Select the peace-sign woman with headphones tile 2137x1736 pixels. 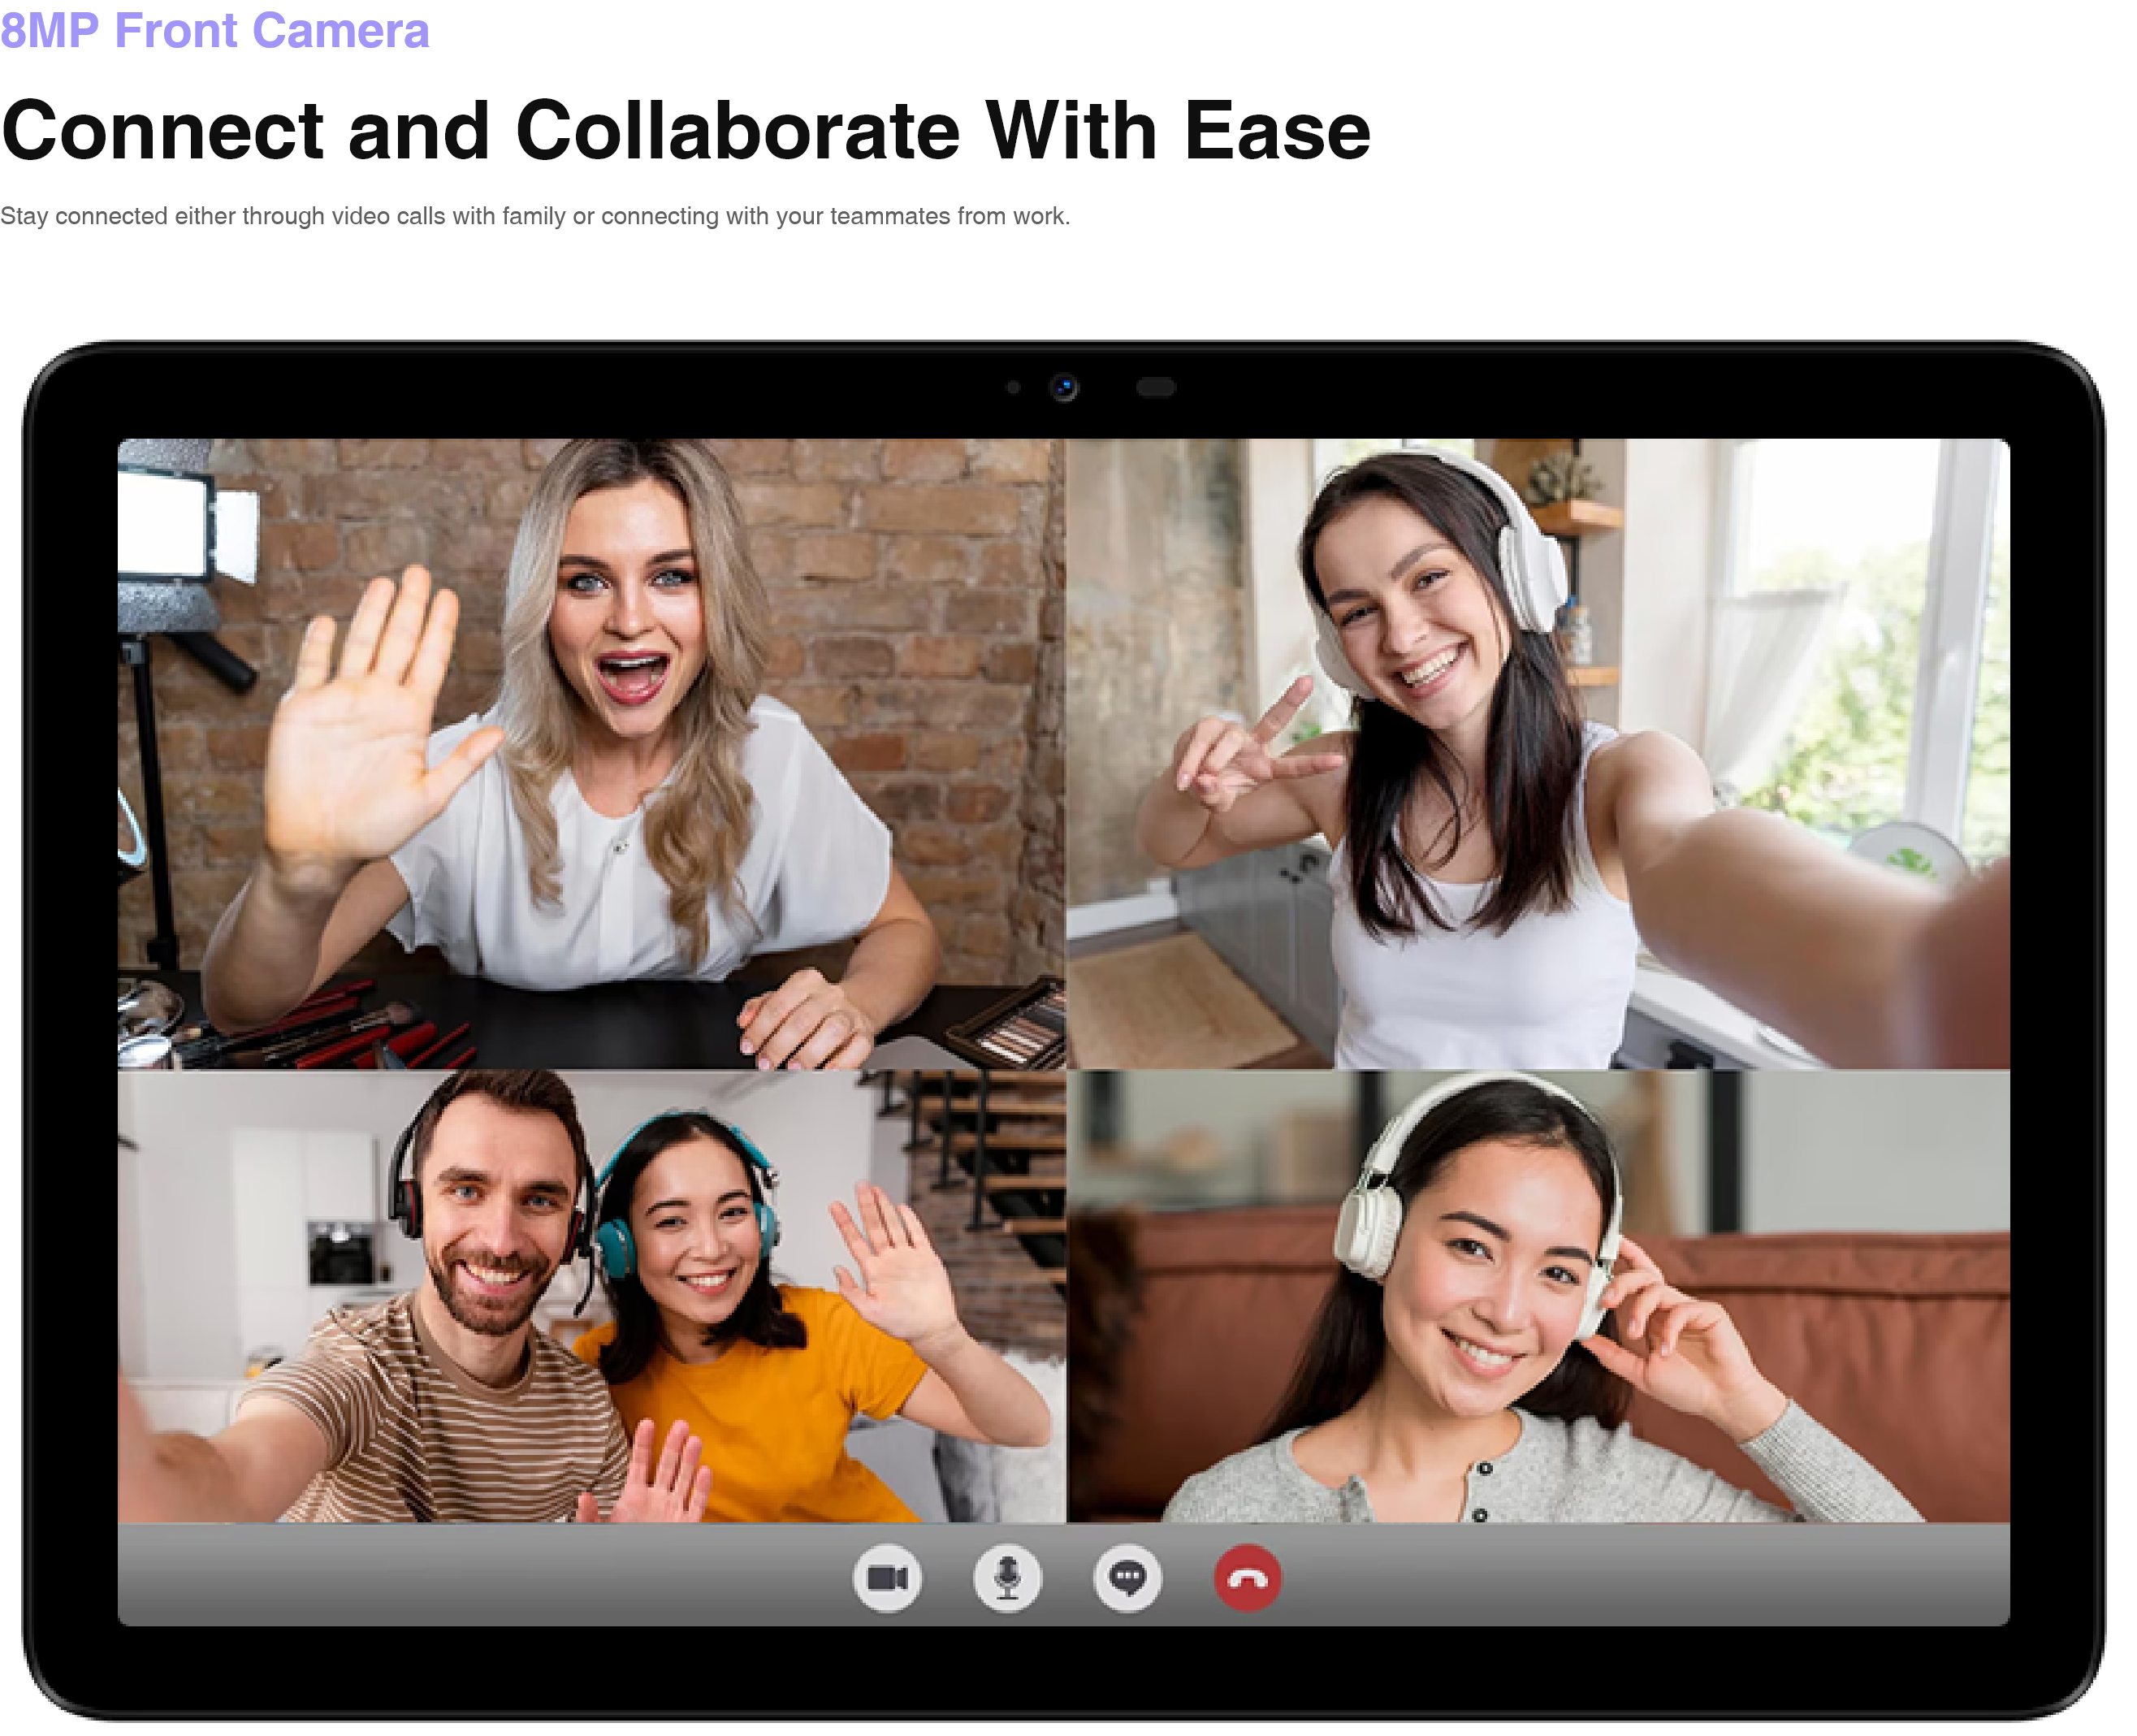[x=1538, y=754]
